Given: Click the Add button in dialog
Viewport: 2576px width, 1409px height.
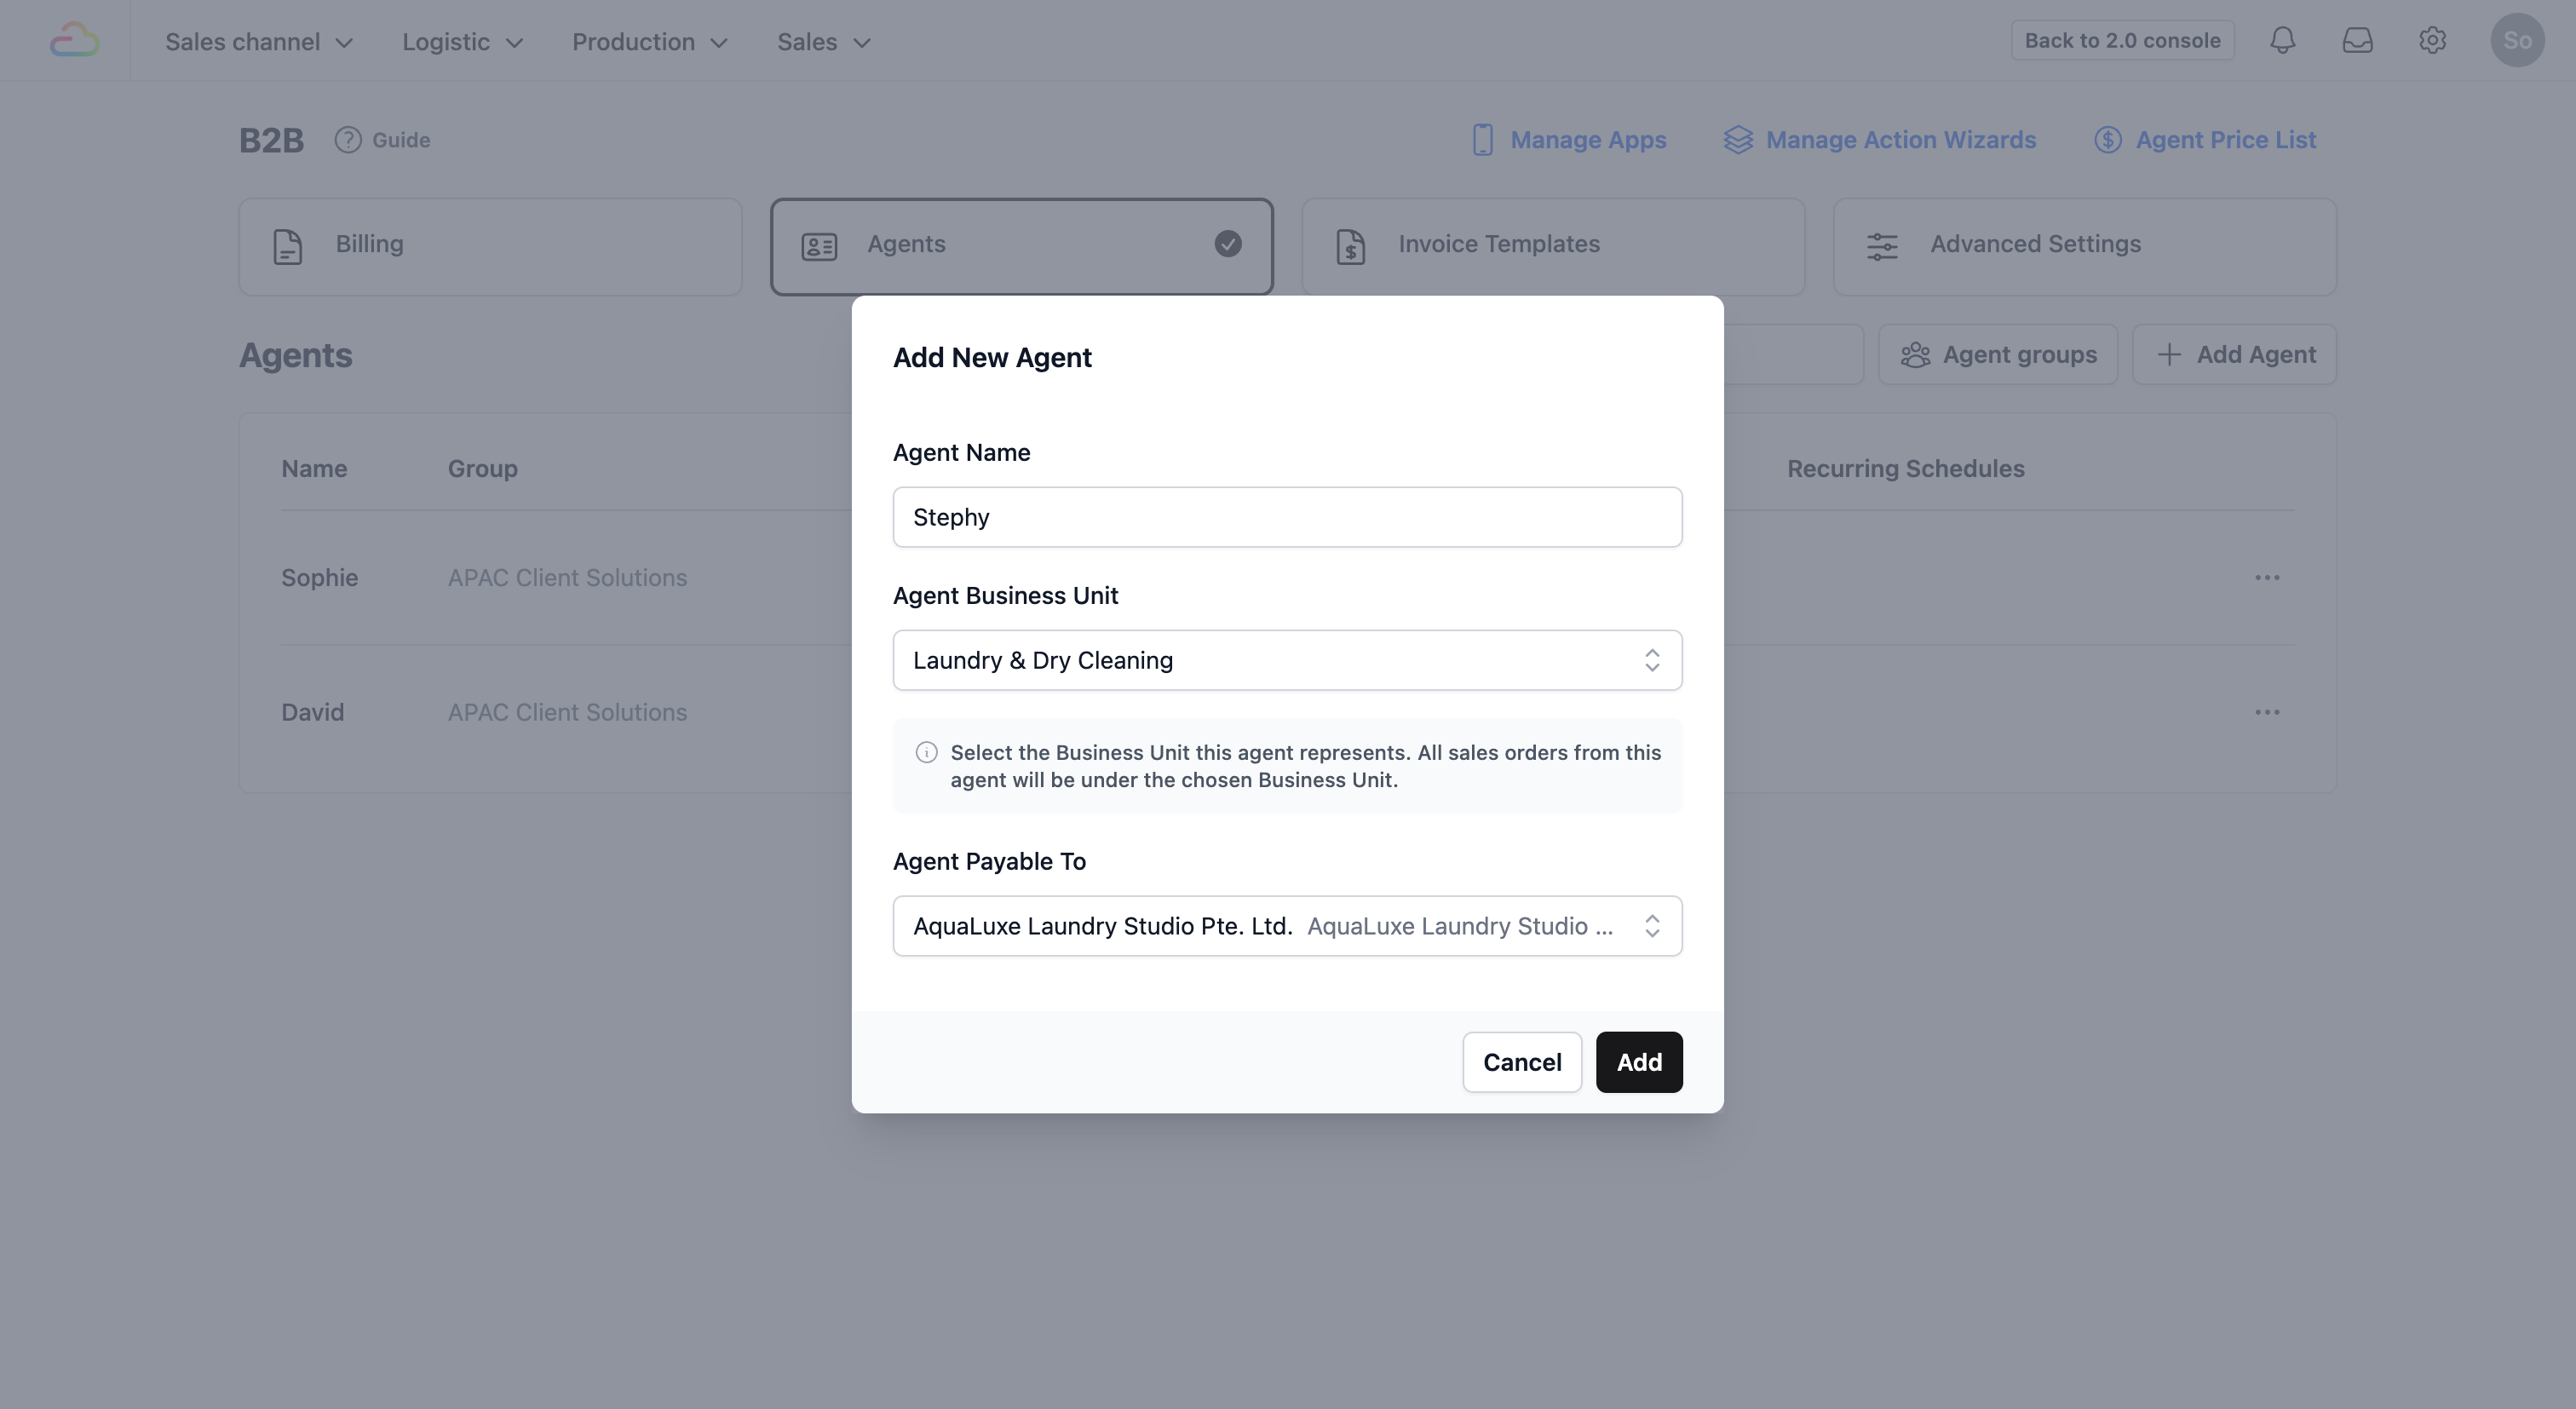Looking at the screenshot, I should pos(1638,1062).
